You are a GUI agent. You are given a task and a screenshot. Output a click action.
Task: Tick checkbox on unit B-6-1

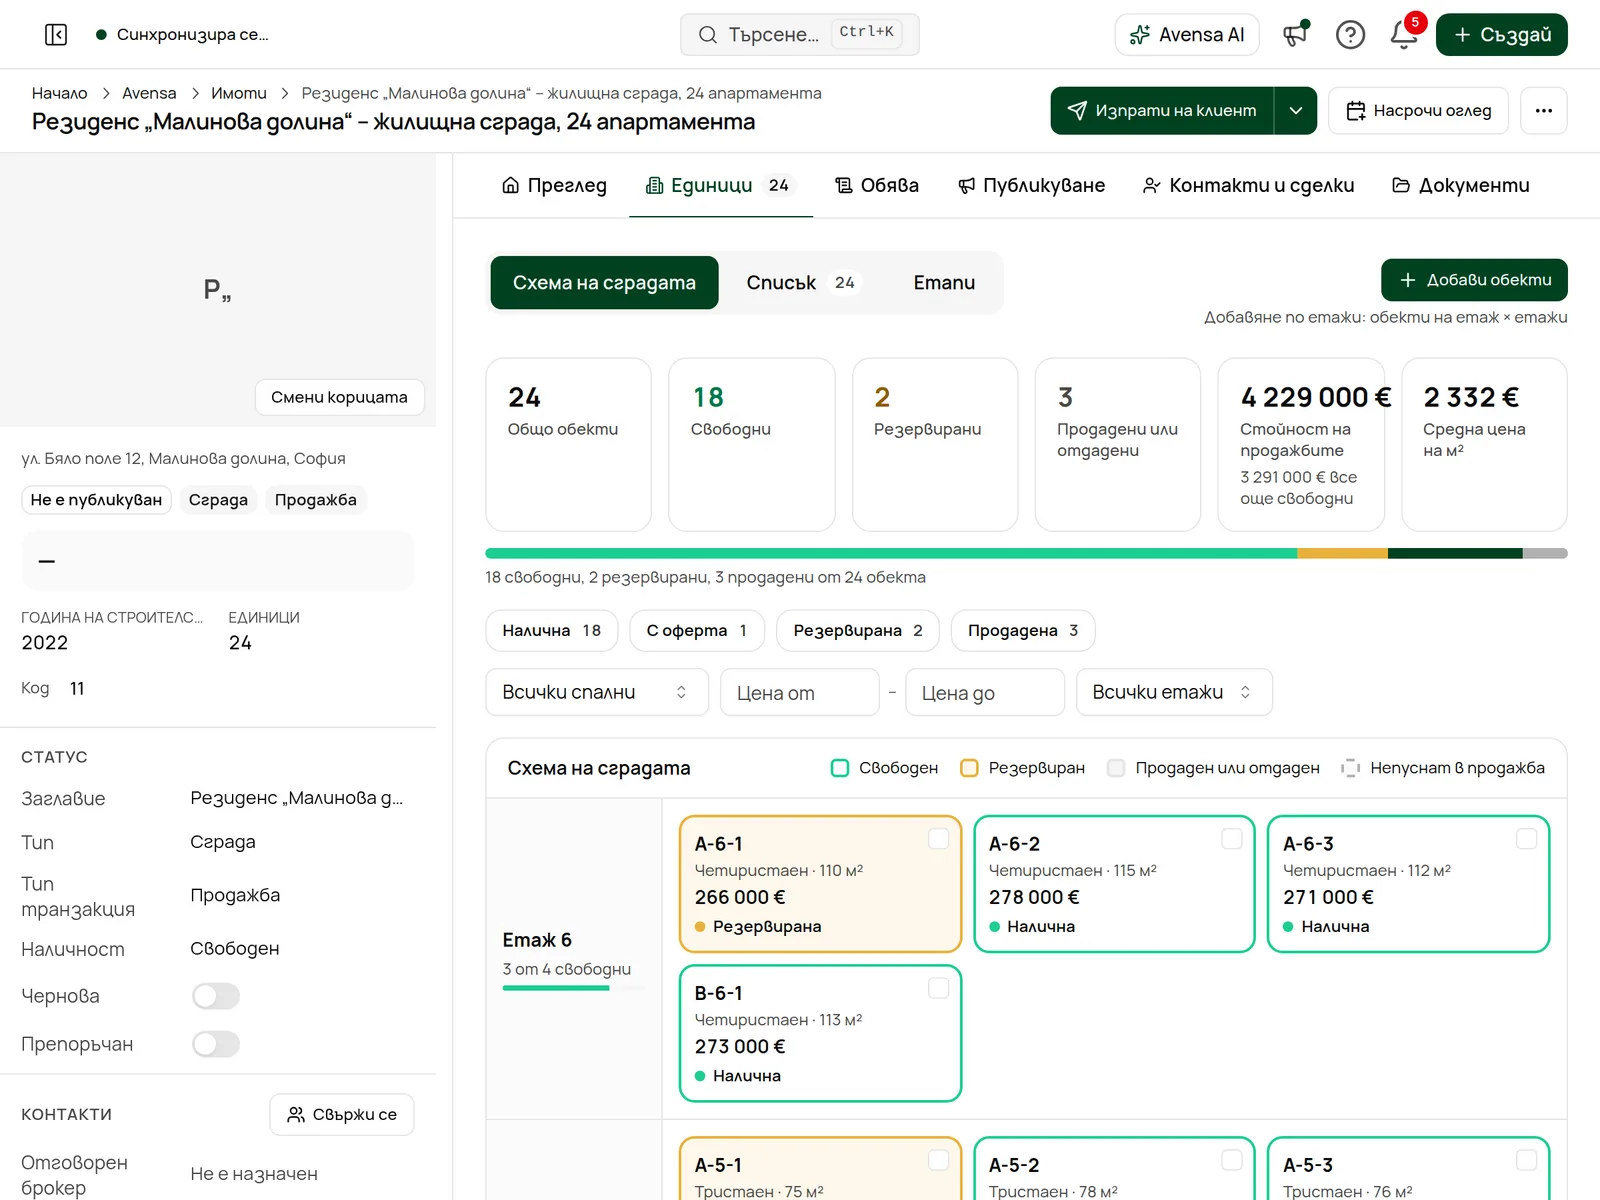coord(938,988)
